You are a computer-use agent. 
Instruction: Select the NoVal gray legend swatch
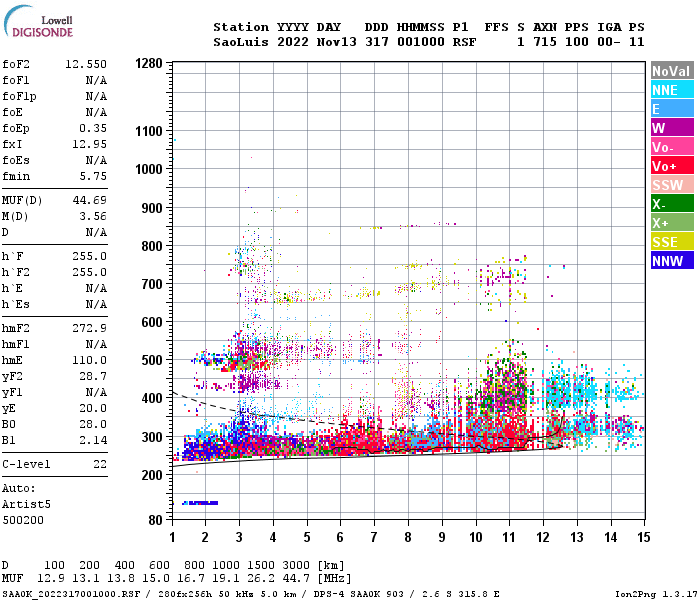(672, 71)
